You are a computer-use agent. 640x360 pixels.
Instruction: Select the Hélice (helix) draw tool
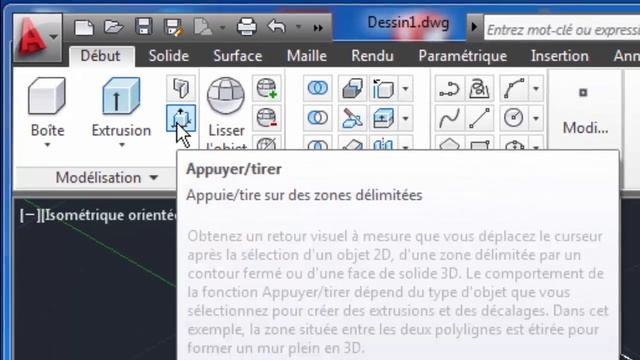click(x=480, y=88)
